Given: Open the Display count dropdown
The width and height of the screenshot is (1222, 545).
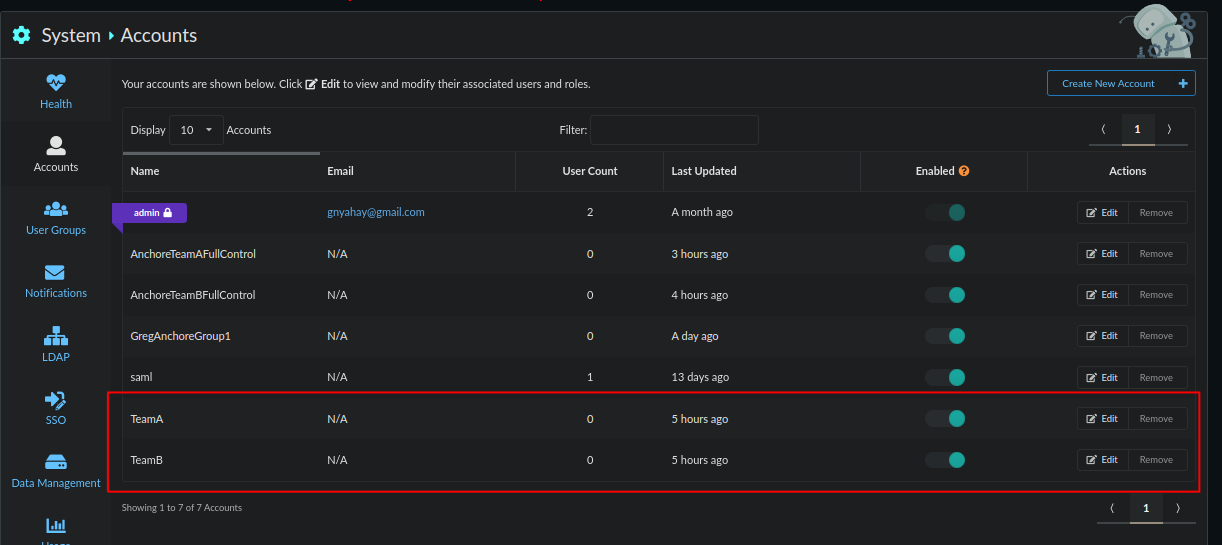Looking at the screenshot, I should point(196,130).
